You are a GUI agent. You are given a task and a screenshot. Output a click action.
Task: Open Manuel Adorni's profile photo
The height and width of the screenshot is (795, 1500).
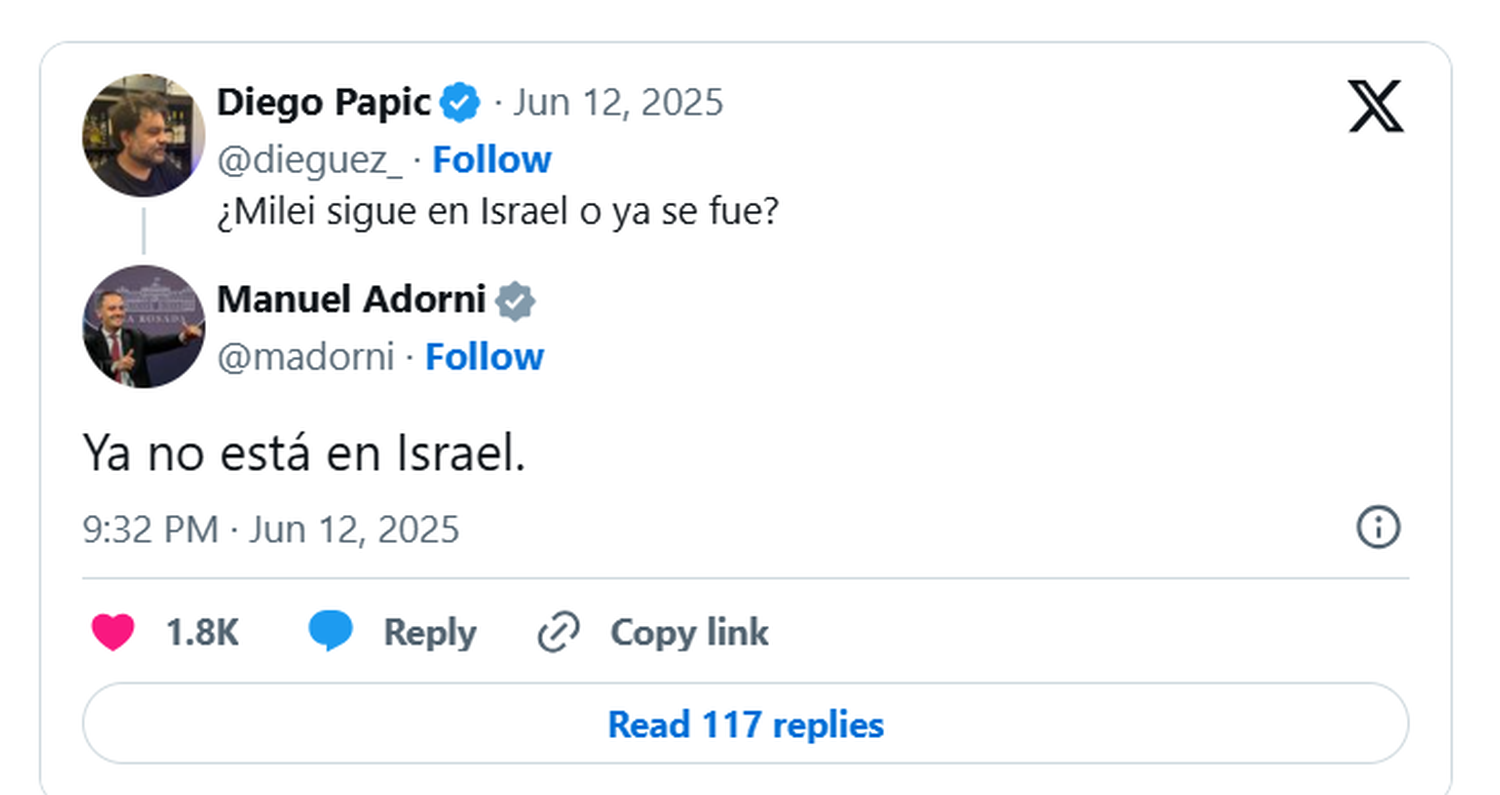[143, 326]
